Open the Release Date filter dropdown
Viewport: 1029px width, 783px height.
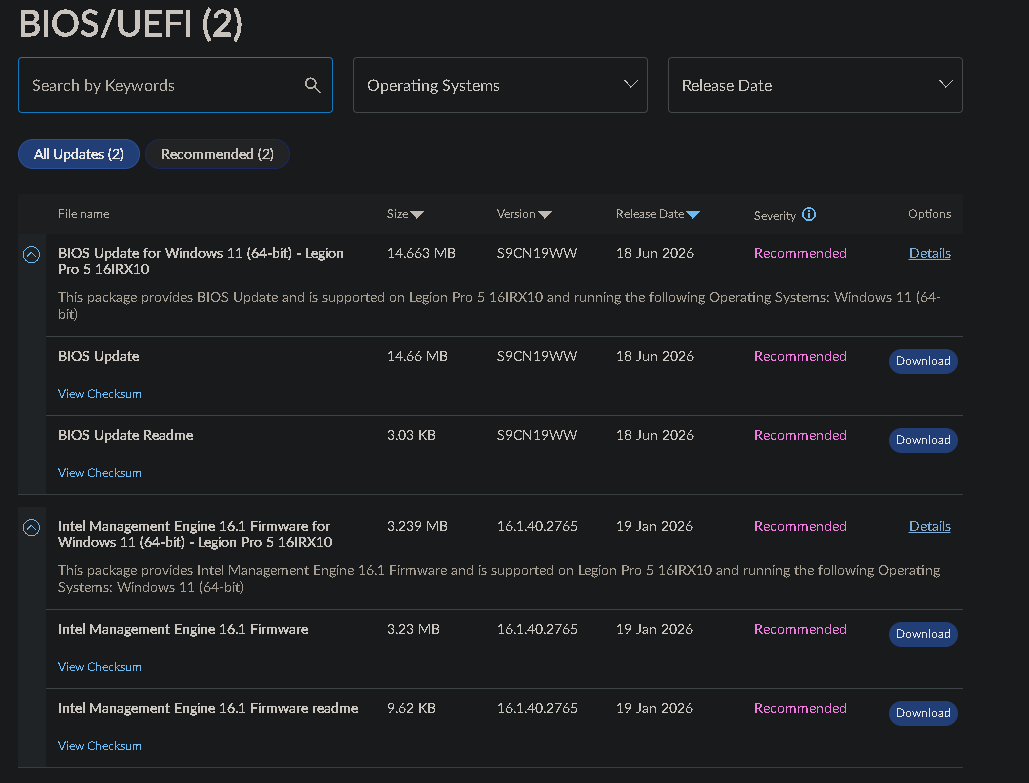[x=815, y=85]
